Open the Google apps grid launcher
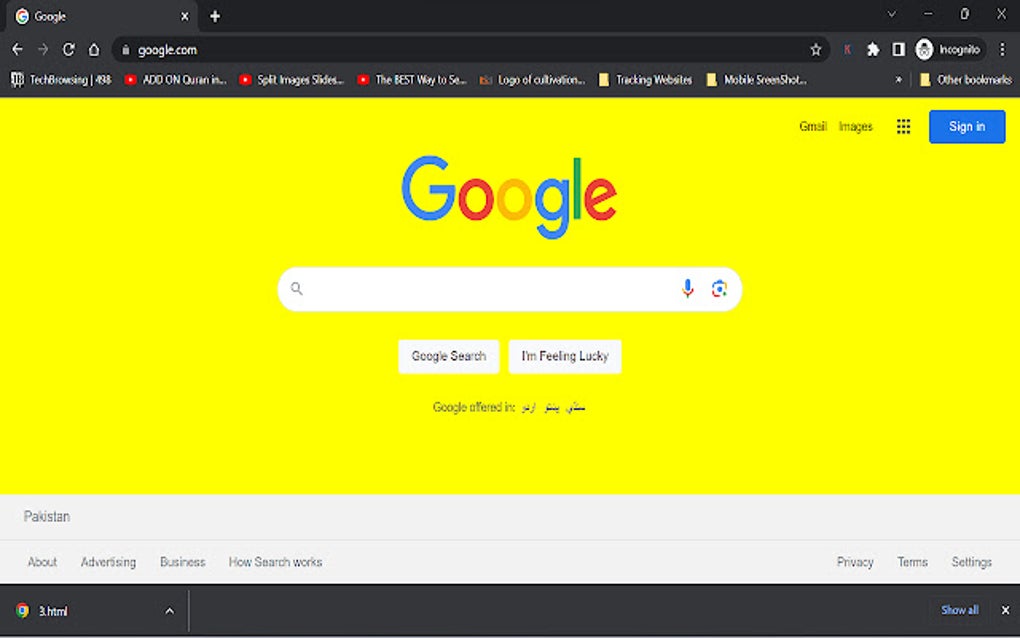The height and width of the screenshot is (638, 1020). coord(904,126)
